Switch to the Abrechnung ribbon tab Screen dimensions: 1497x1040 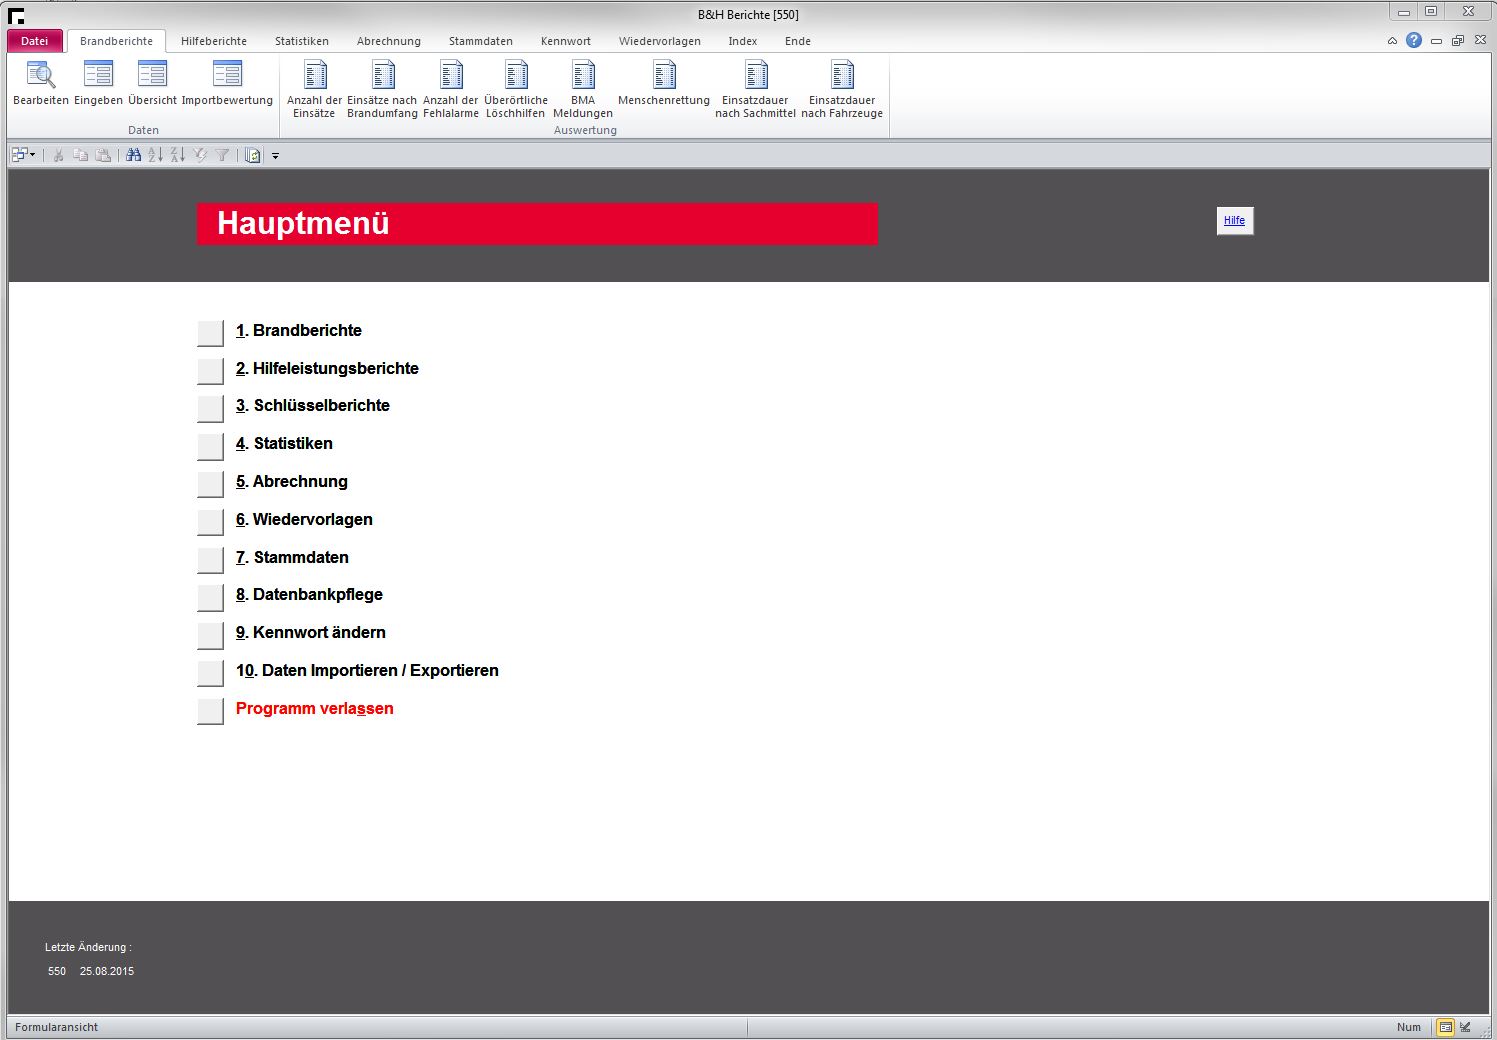(389, 41)
